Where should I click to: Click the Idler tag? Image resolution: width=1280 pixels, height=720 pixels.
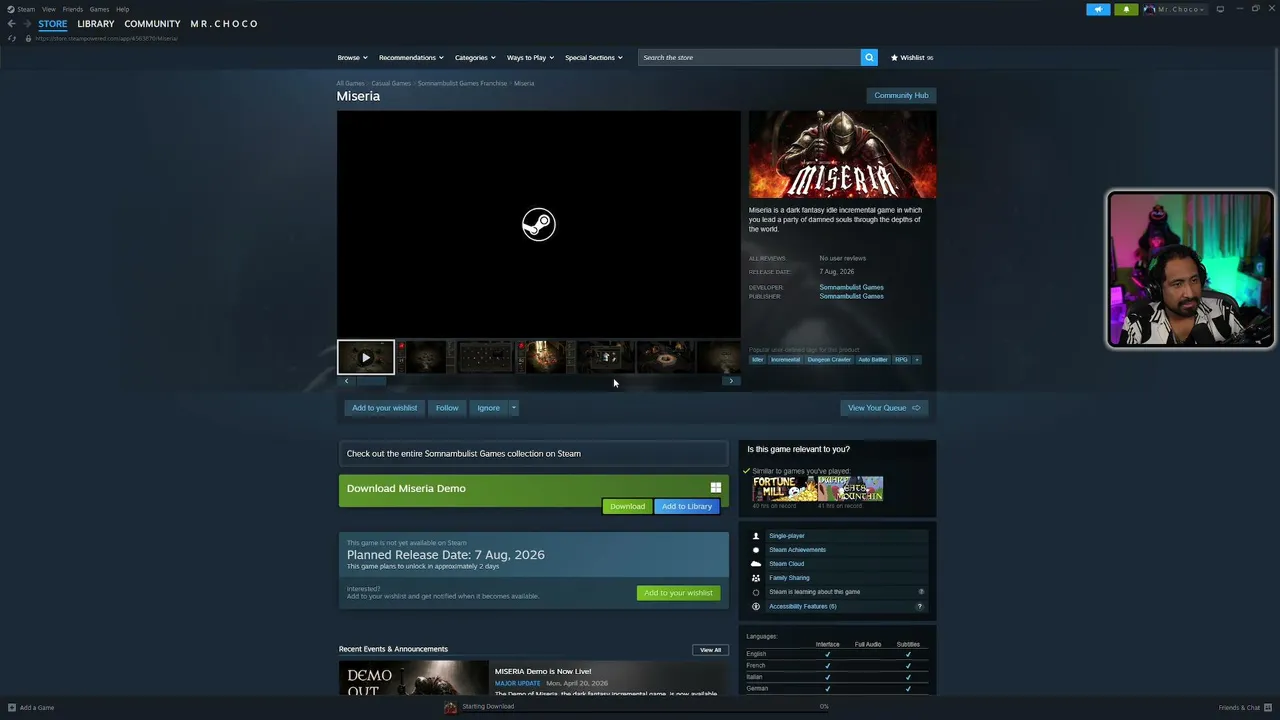(757, 360)
